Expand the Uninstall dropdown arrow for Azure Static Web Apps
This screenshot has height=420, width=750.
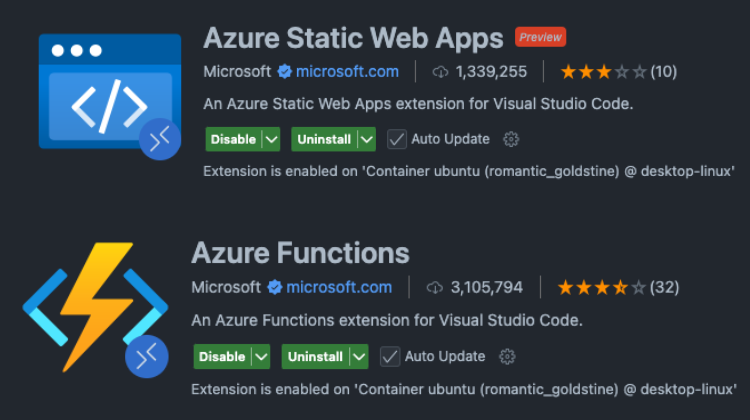point(367,139)
